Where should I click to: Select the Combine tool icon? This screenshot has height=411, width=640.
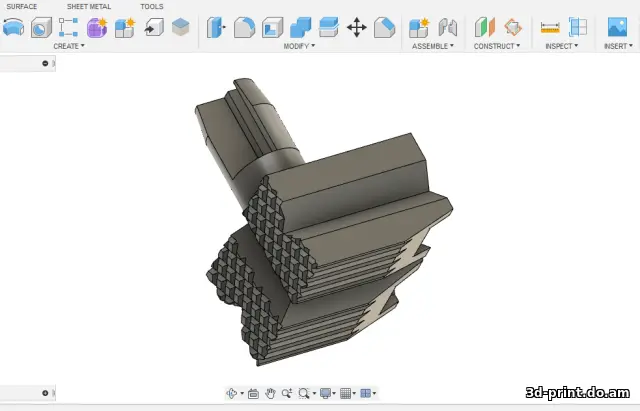(x=300, y=28)
